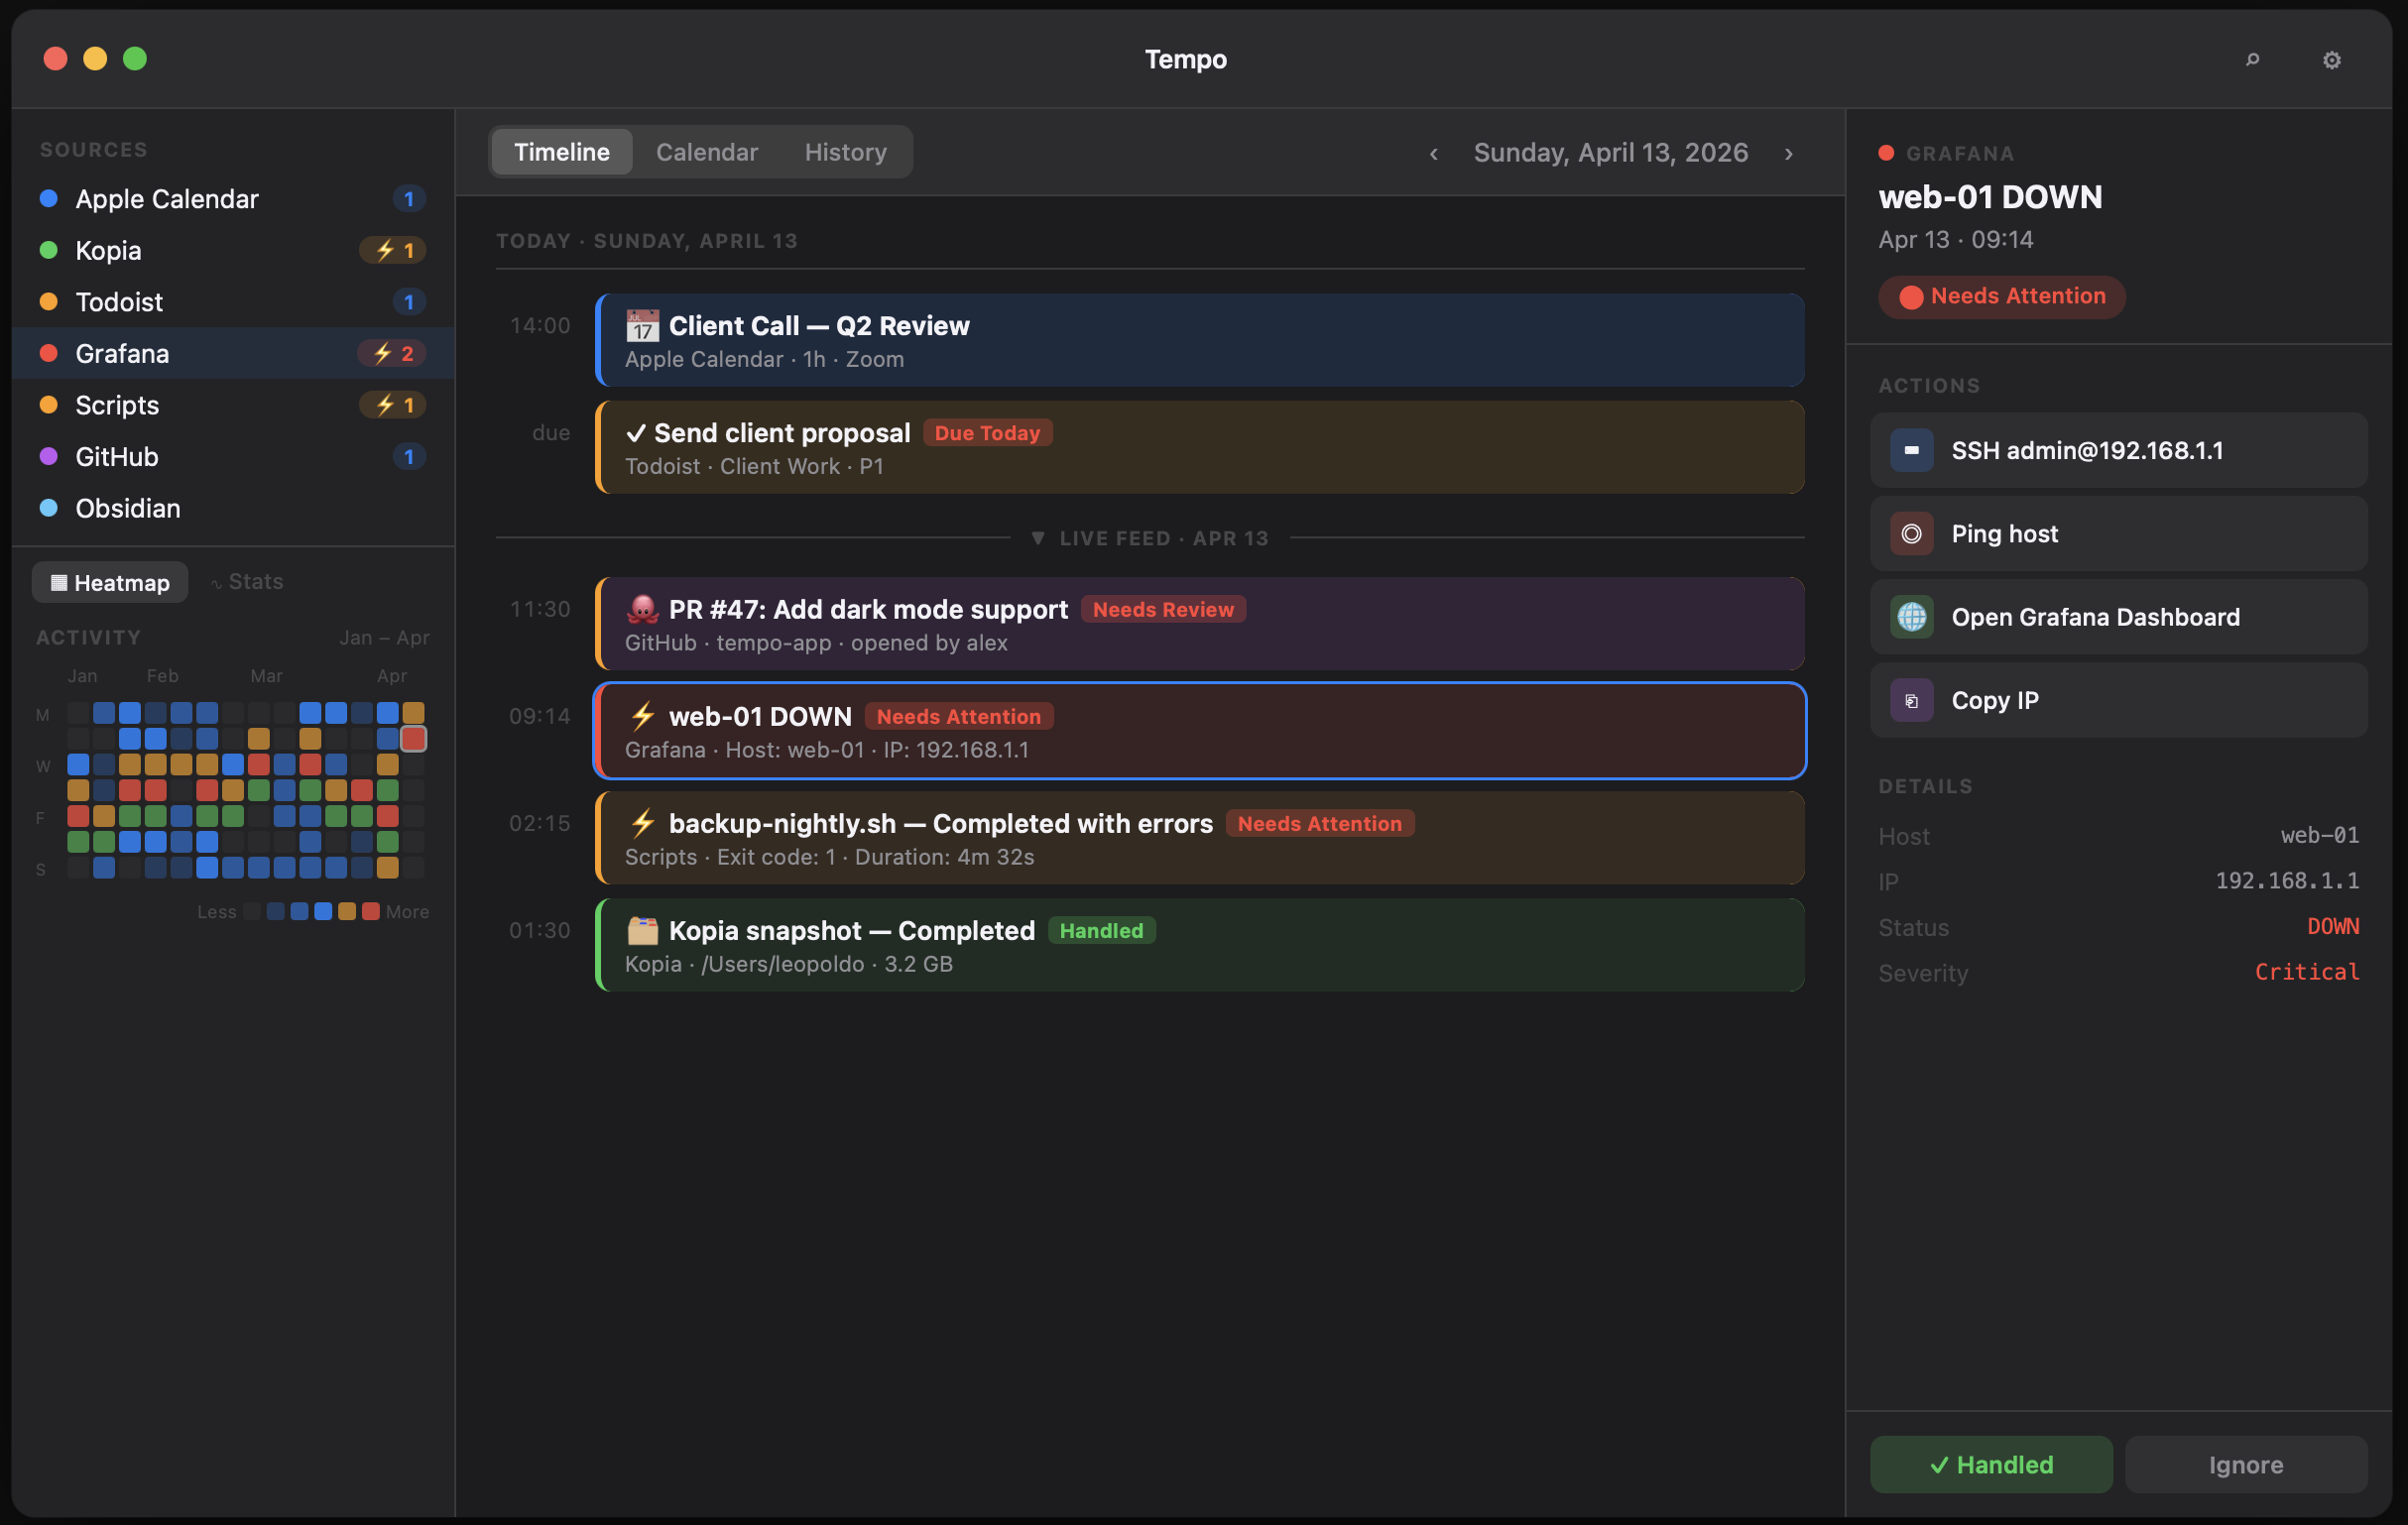Screen dimensions: 2408x1525
Task: Switch sidebar view to Stats
Action: [247, 582]
